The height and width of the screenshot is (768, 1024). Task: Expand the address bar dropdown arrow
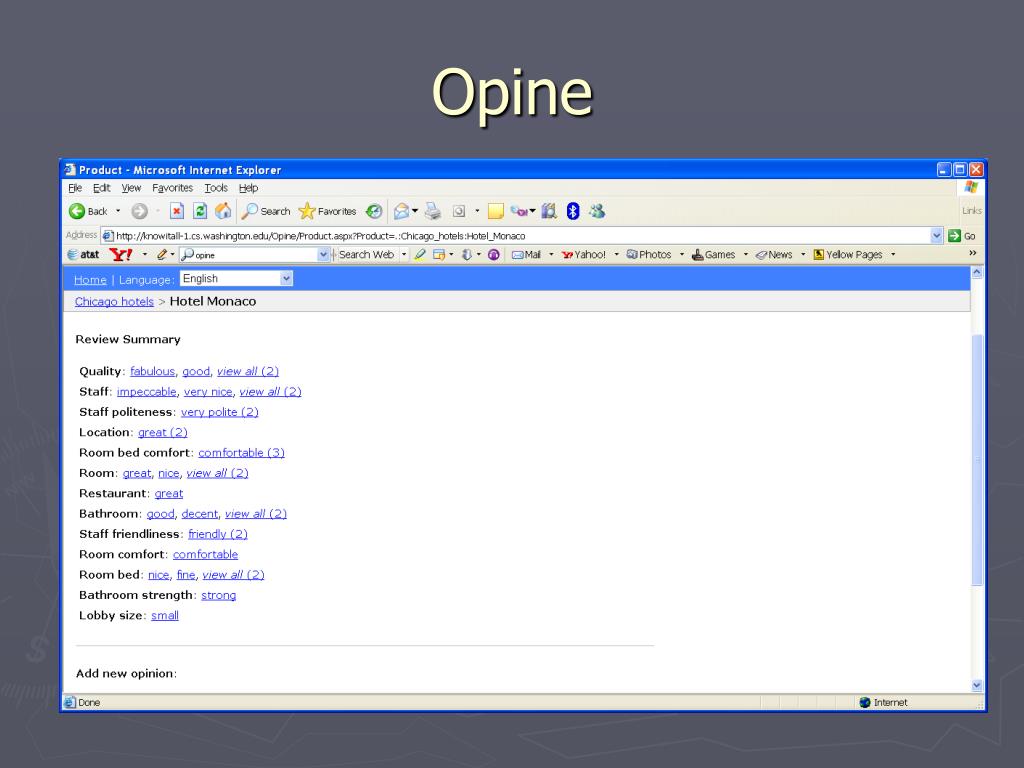tap(936, 236)
